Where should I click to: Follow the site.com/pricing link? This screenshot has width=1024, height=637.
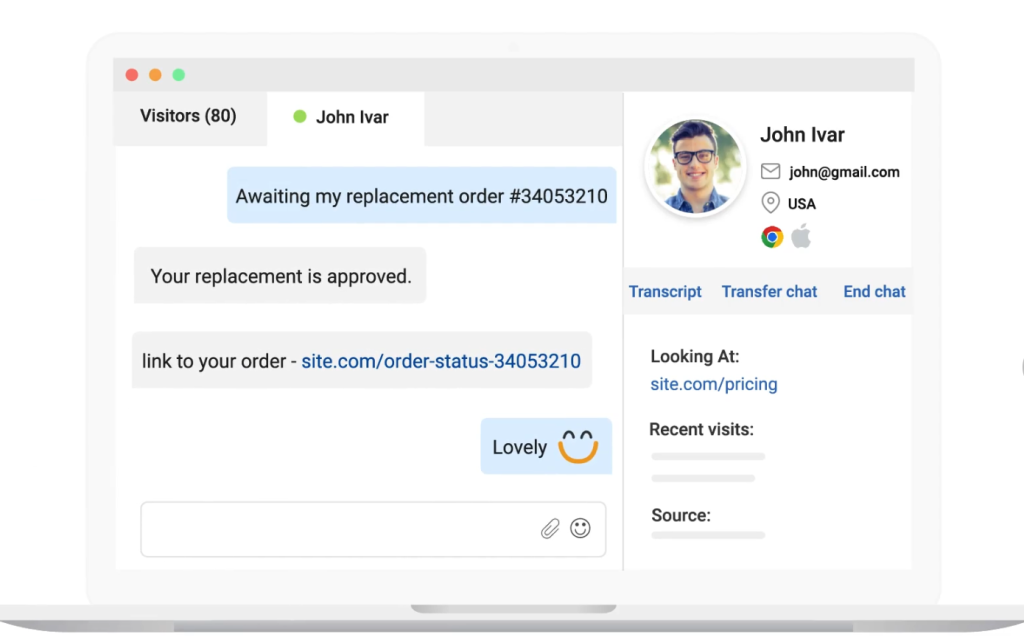point(713,384)
